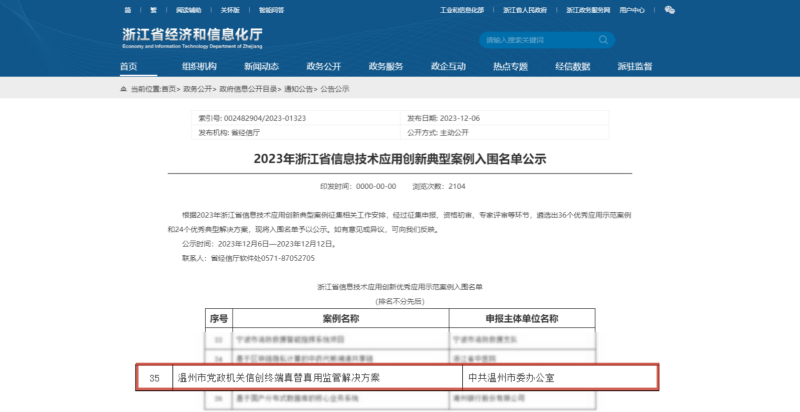Open 热点专题 navigation item

point(510,66)
